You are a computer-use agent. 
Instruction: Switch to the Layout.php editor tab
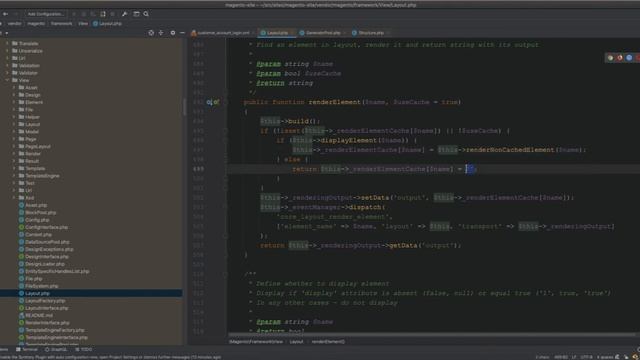[x=277, y=33]
